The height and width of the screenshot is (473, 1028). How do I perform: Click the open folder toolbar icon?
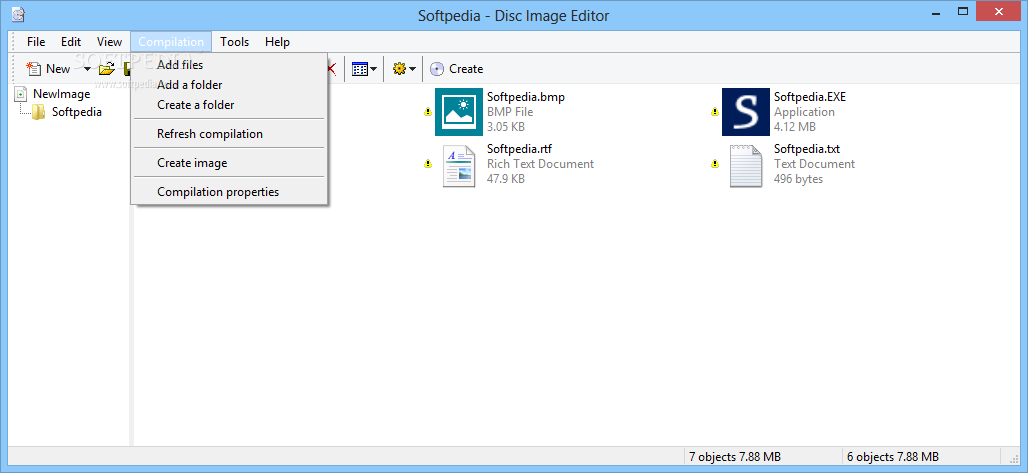click(107, 69)
